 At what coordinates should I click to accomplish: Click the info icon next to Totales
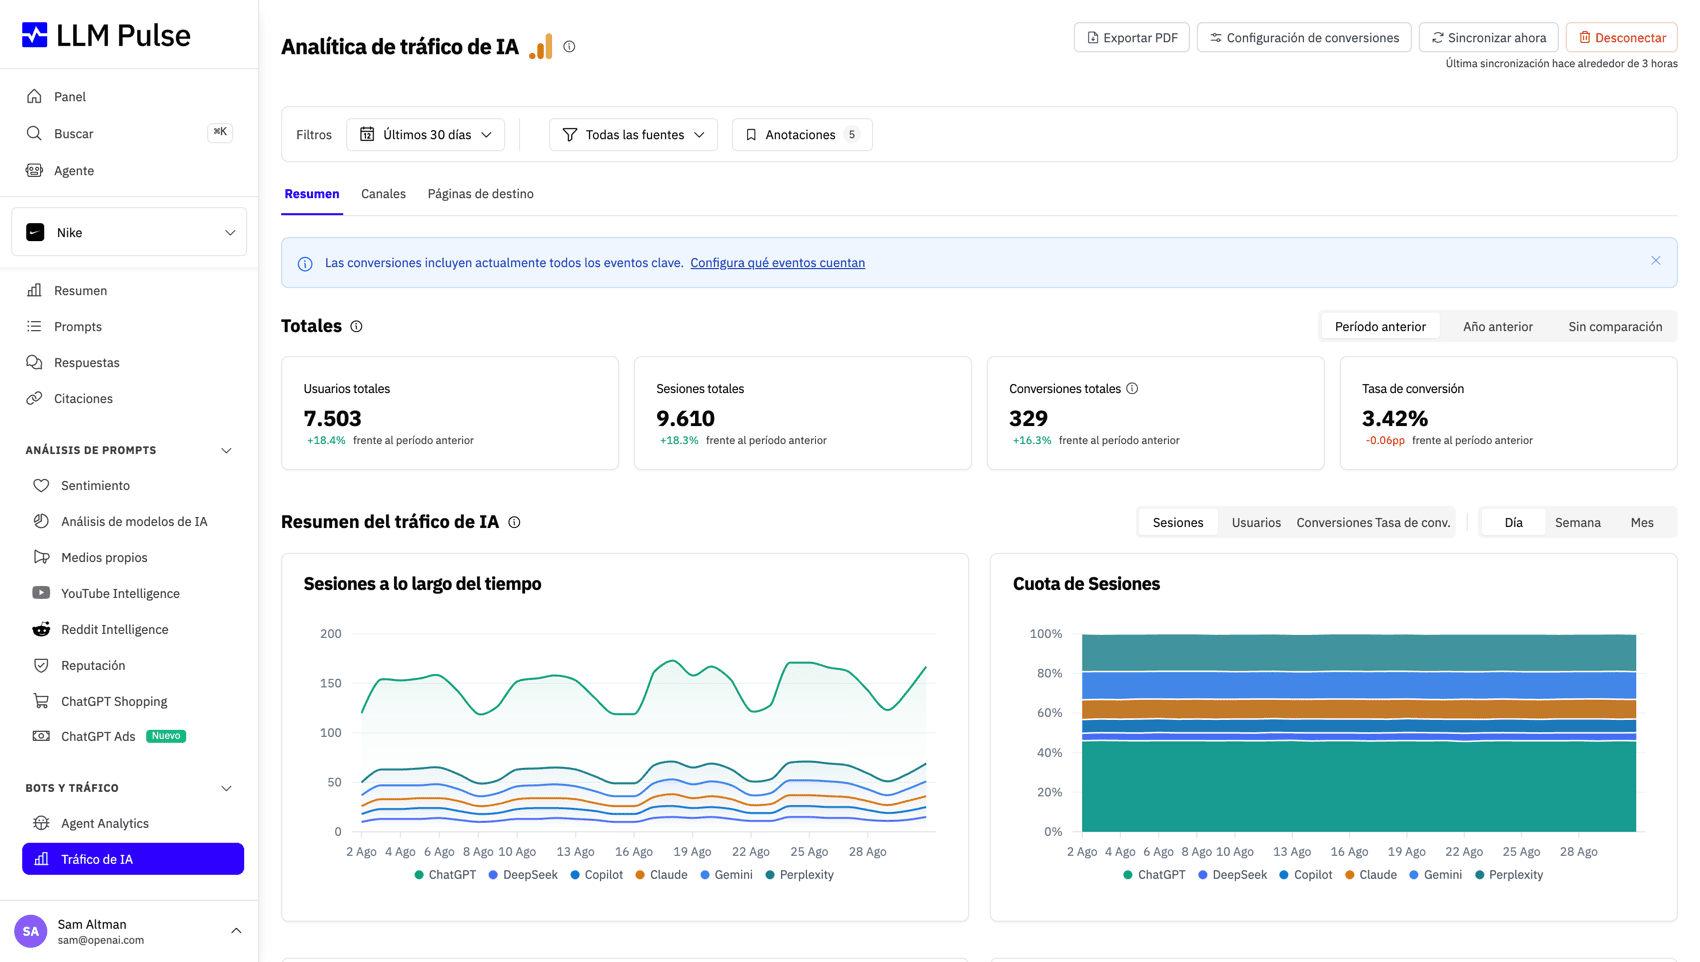point(356,327)
